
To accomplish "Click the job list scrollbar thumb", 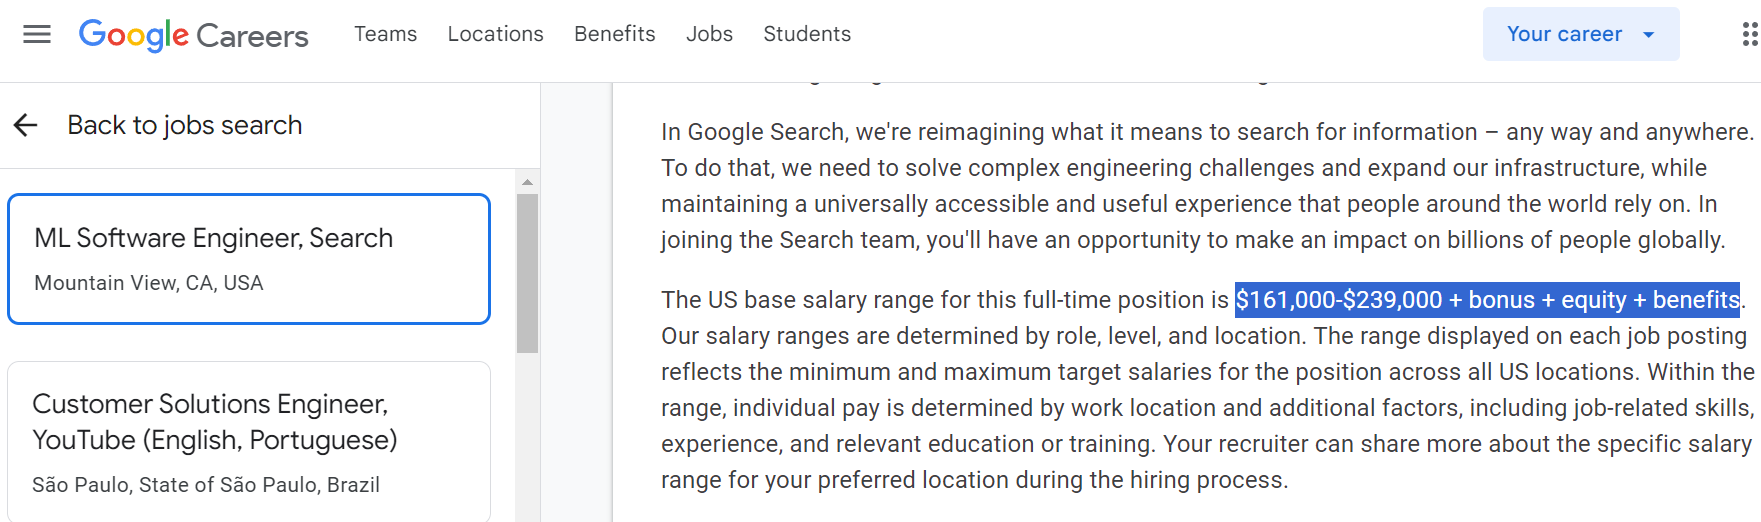I will pos(527,273).
